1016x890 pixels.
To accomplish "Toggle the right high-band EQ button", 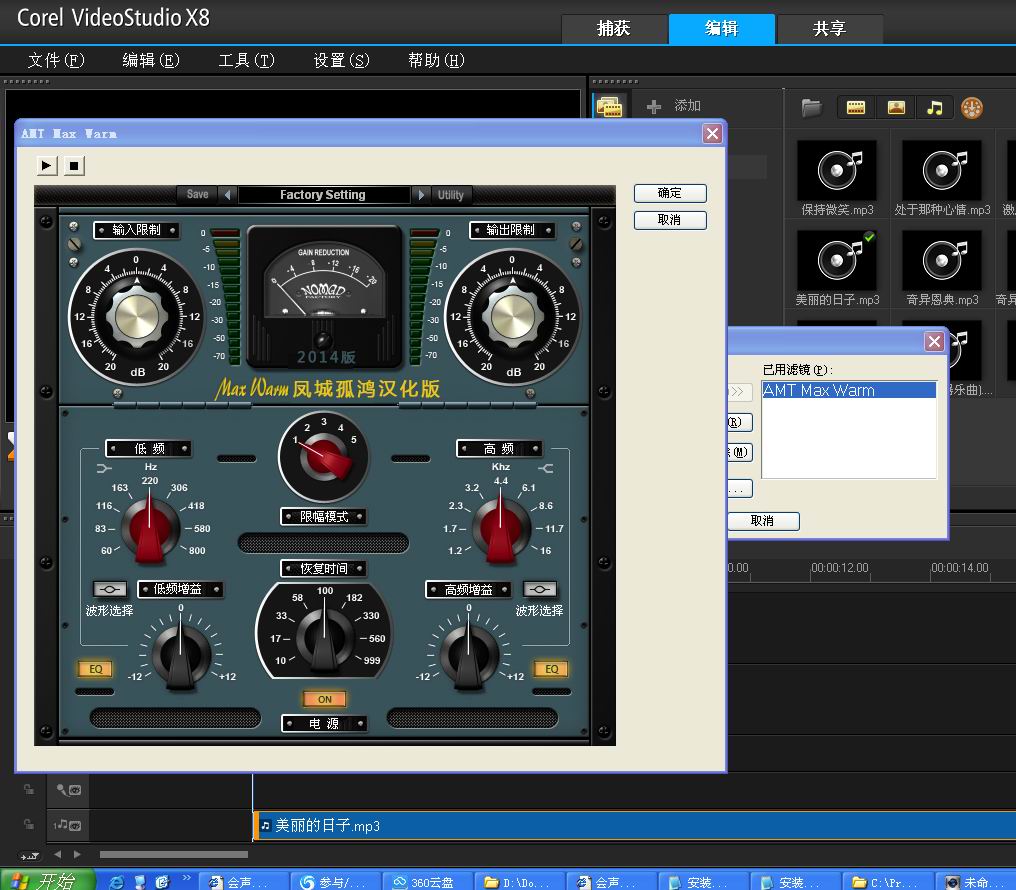I will pos(551,669).
